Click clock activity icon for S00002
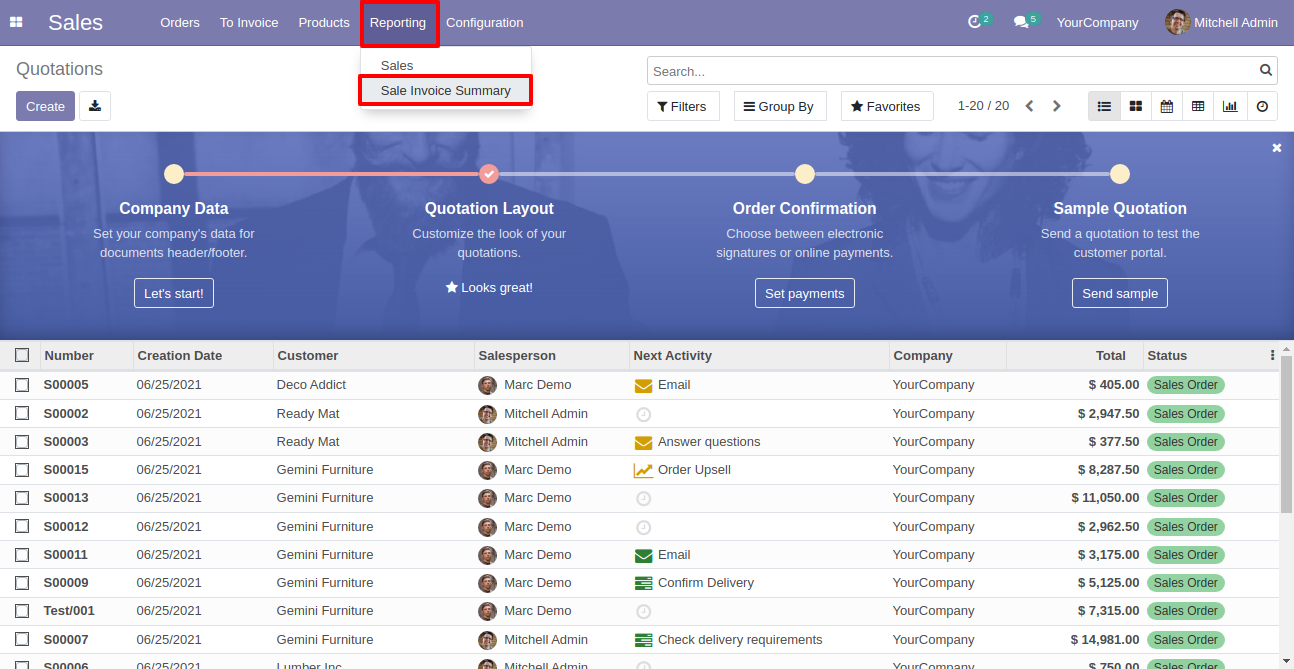 [643, 414]
